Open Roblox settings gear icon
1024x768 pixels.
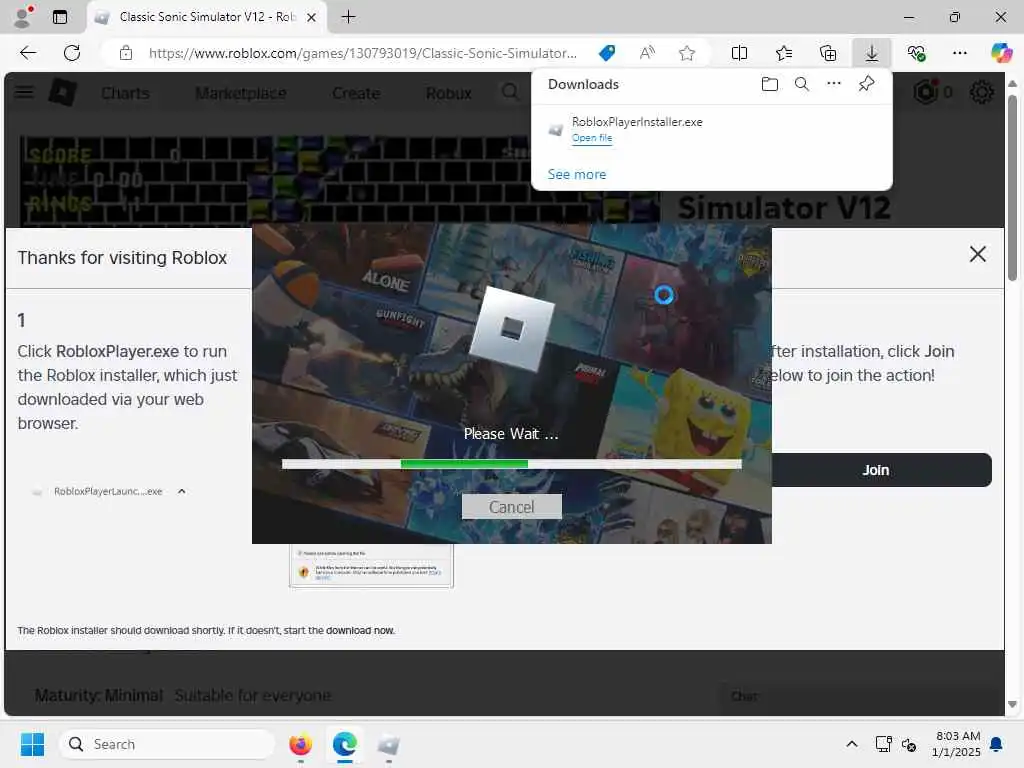(981, 92)
